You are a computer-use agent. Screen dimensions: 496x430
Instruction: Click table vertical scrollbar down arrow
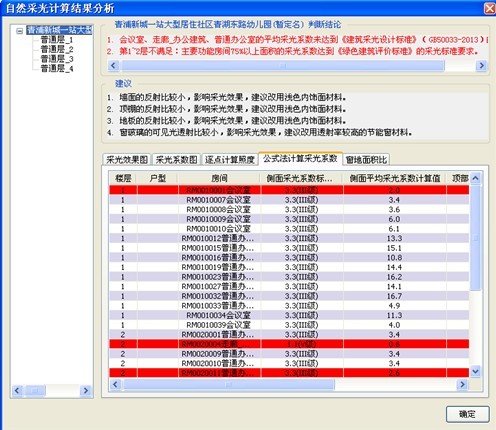tap(476, 372)
